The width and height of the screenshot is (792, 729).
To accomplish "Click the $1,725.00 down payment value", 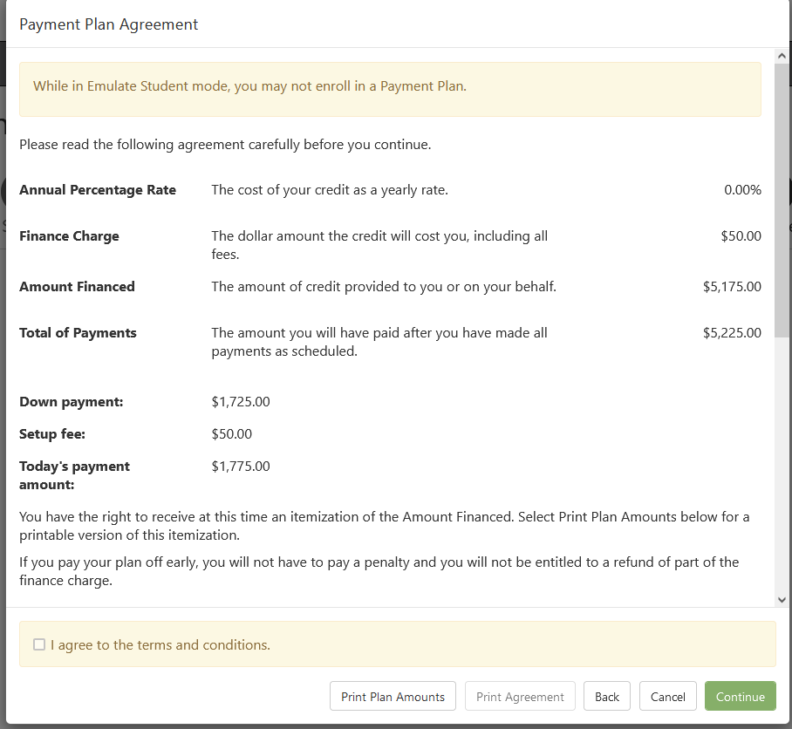I will click(x=241, y=403).
